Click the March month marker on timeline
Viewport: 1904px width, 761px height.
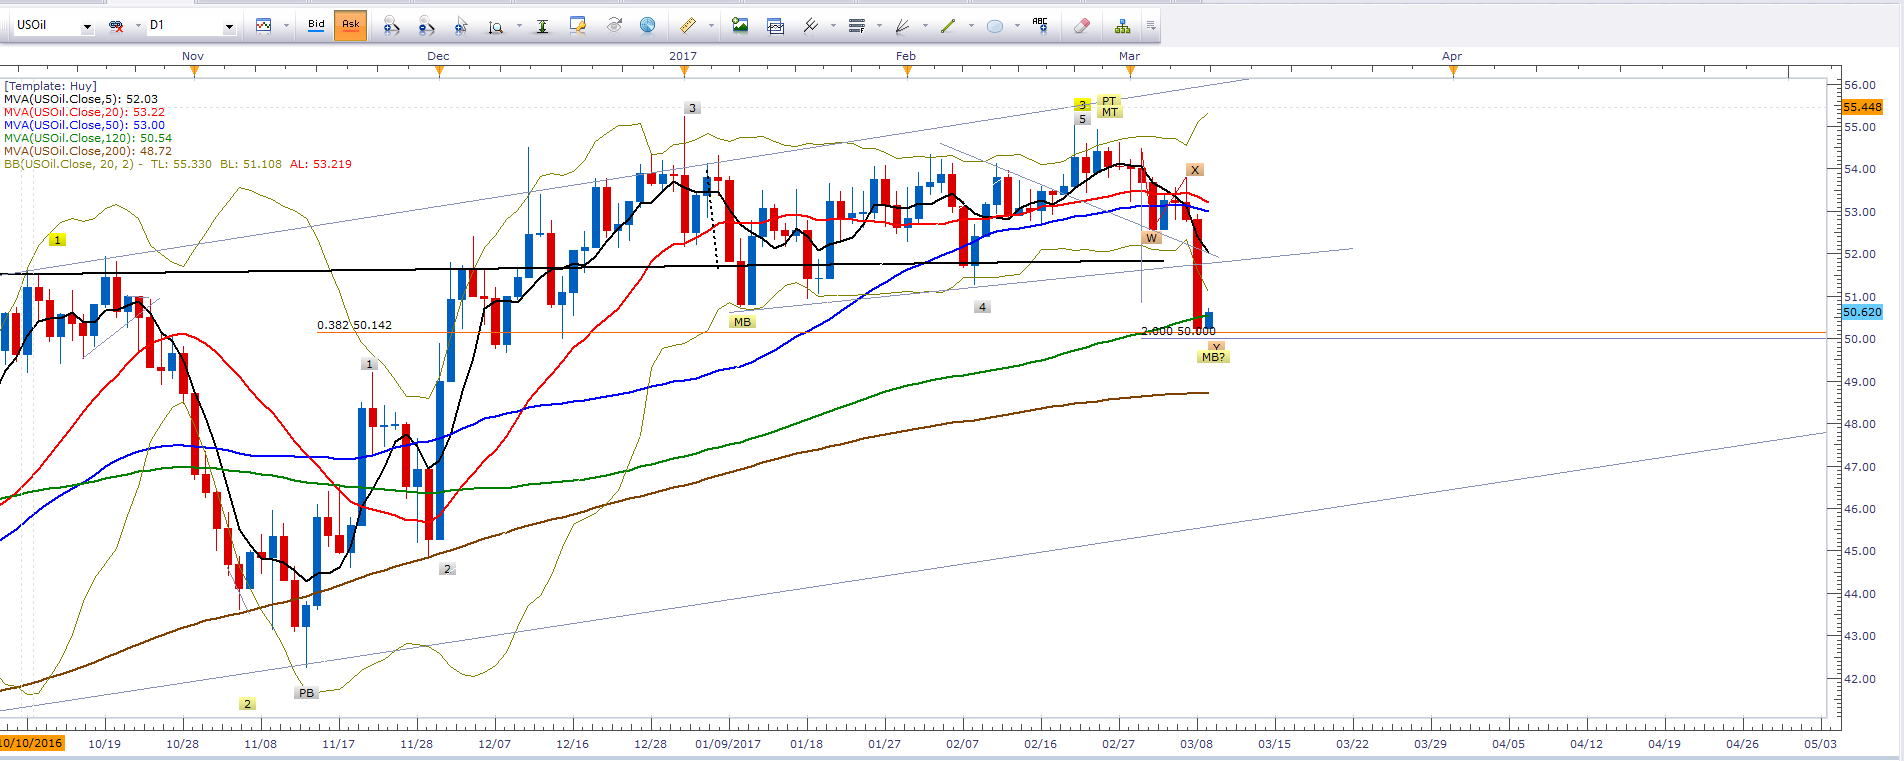[1129, 57]
